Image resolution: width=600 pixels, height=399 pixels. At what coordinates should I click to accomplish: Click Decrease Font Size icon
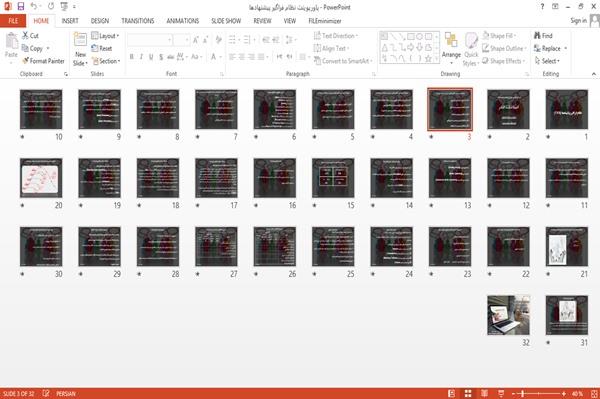point(205,40)
